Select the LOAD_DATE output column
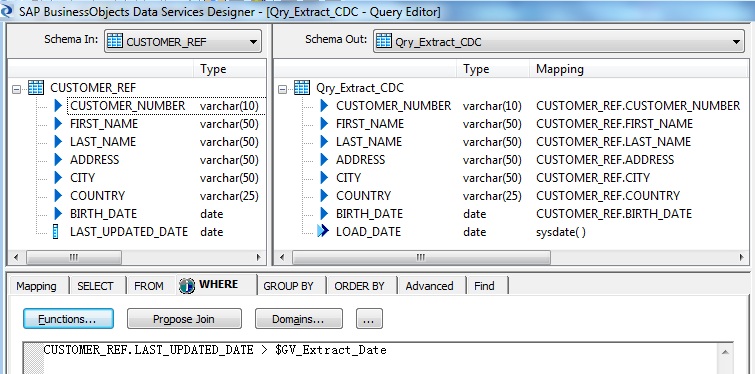The width and height of the screenshot is (755, 374). click(368, 232)
